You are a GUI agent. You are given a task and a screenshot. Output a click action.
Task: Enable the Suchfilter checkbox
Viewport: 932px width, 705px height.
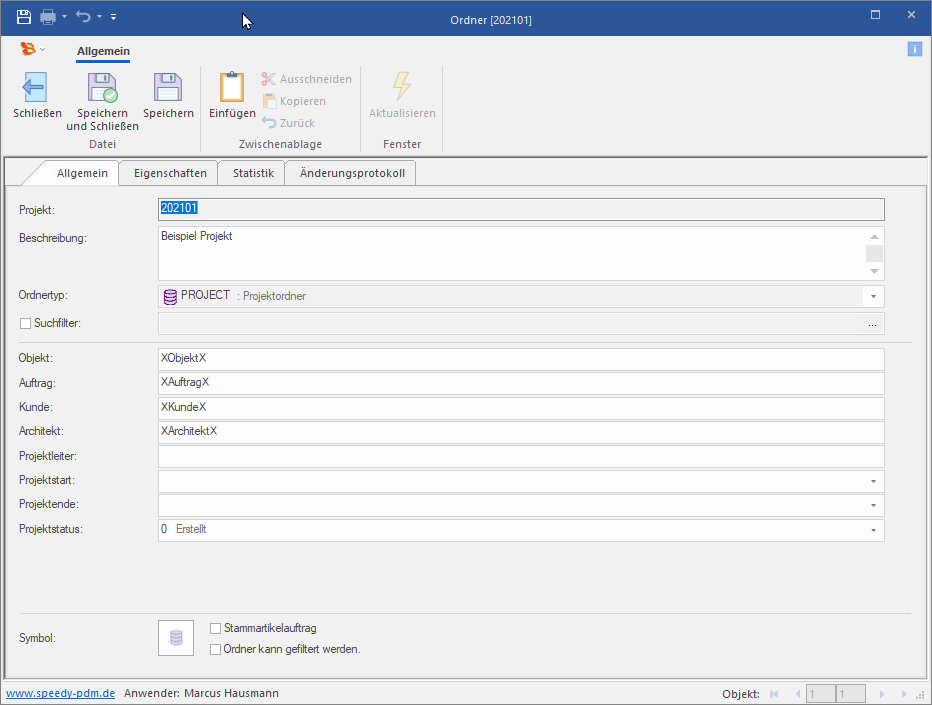coord(26,324)
